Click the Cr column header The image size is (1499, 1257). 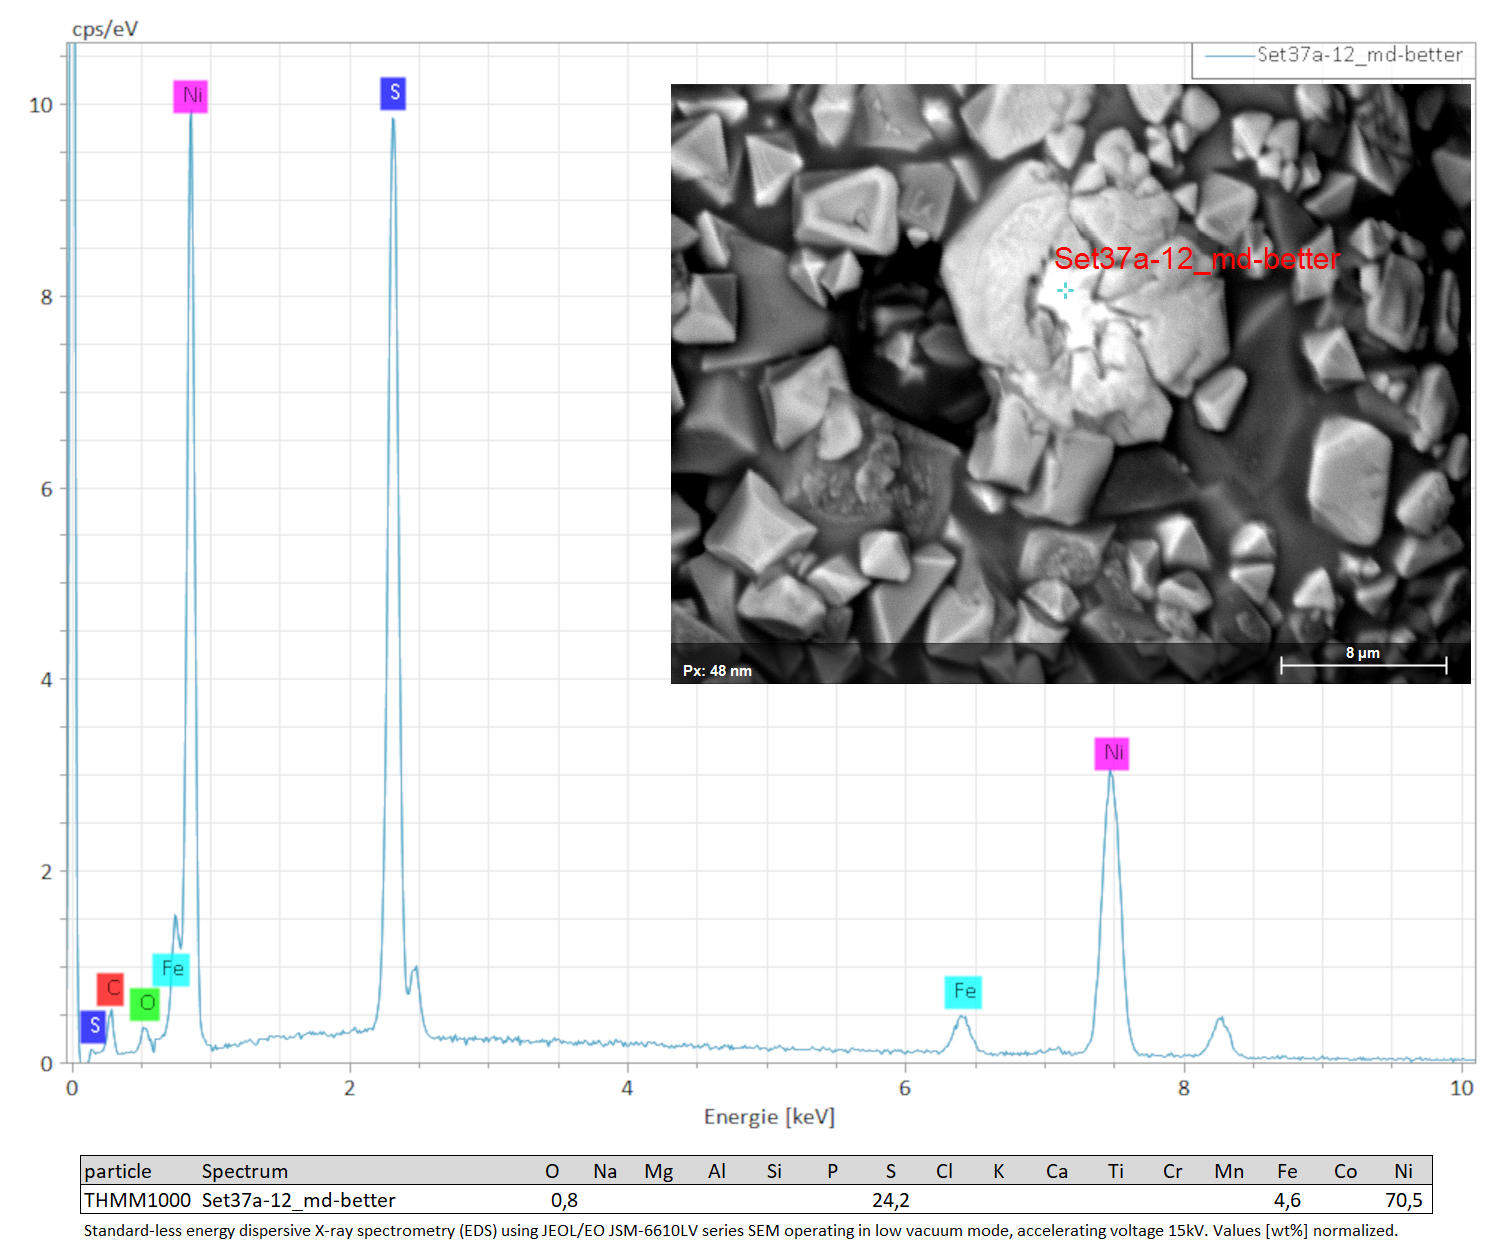click(1173, 1171)
